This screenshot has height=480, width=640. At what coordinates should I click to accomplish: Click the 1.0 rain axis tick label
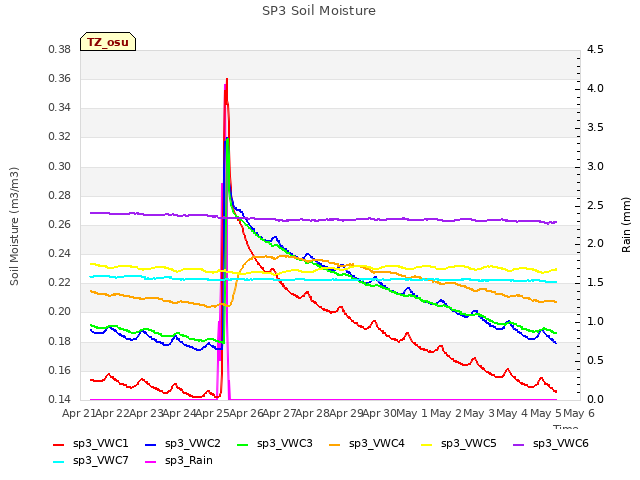[x=595, y=322]
